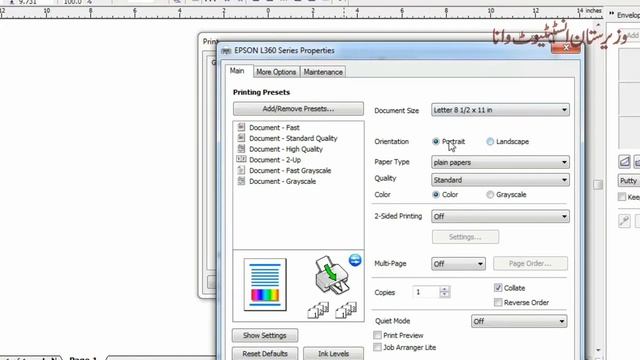This screenshot has width=640, height=360.
Task: Click the Document - 2-Up icon
Action: point(241,159)
